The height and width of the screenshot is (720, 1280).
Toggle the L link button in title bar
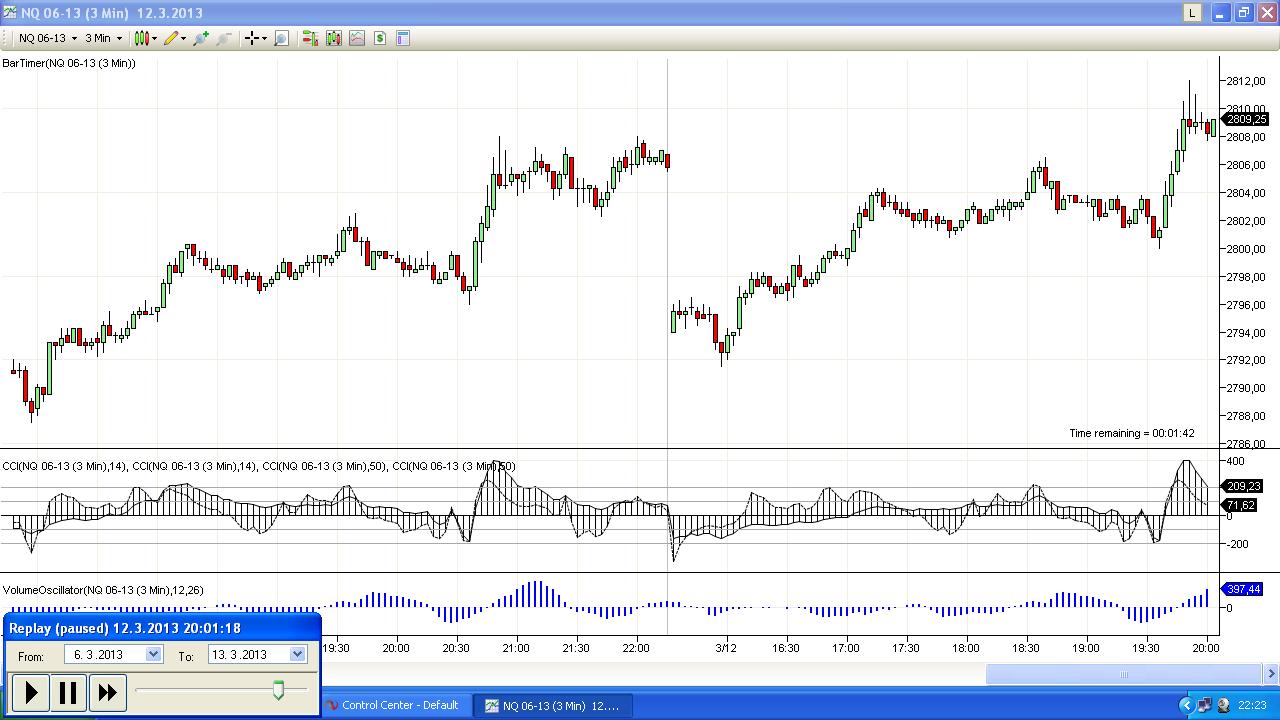click(1192, 13)
